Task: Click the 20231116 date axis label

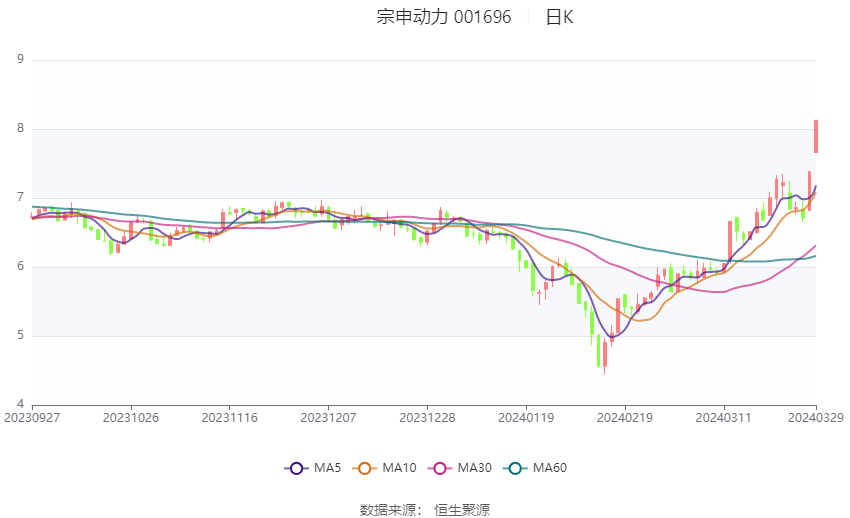Action: coord(229,418)
